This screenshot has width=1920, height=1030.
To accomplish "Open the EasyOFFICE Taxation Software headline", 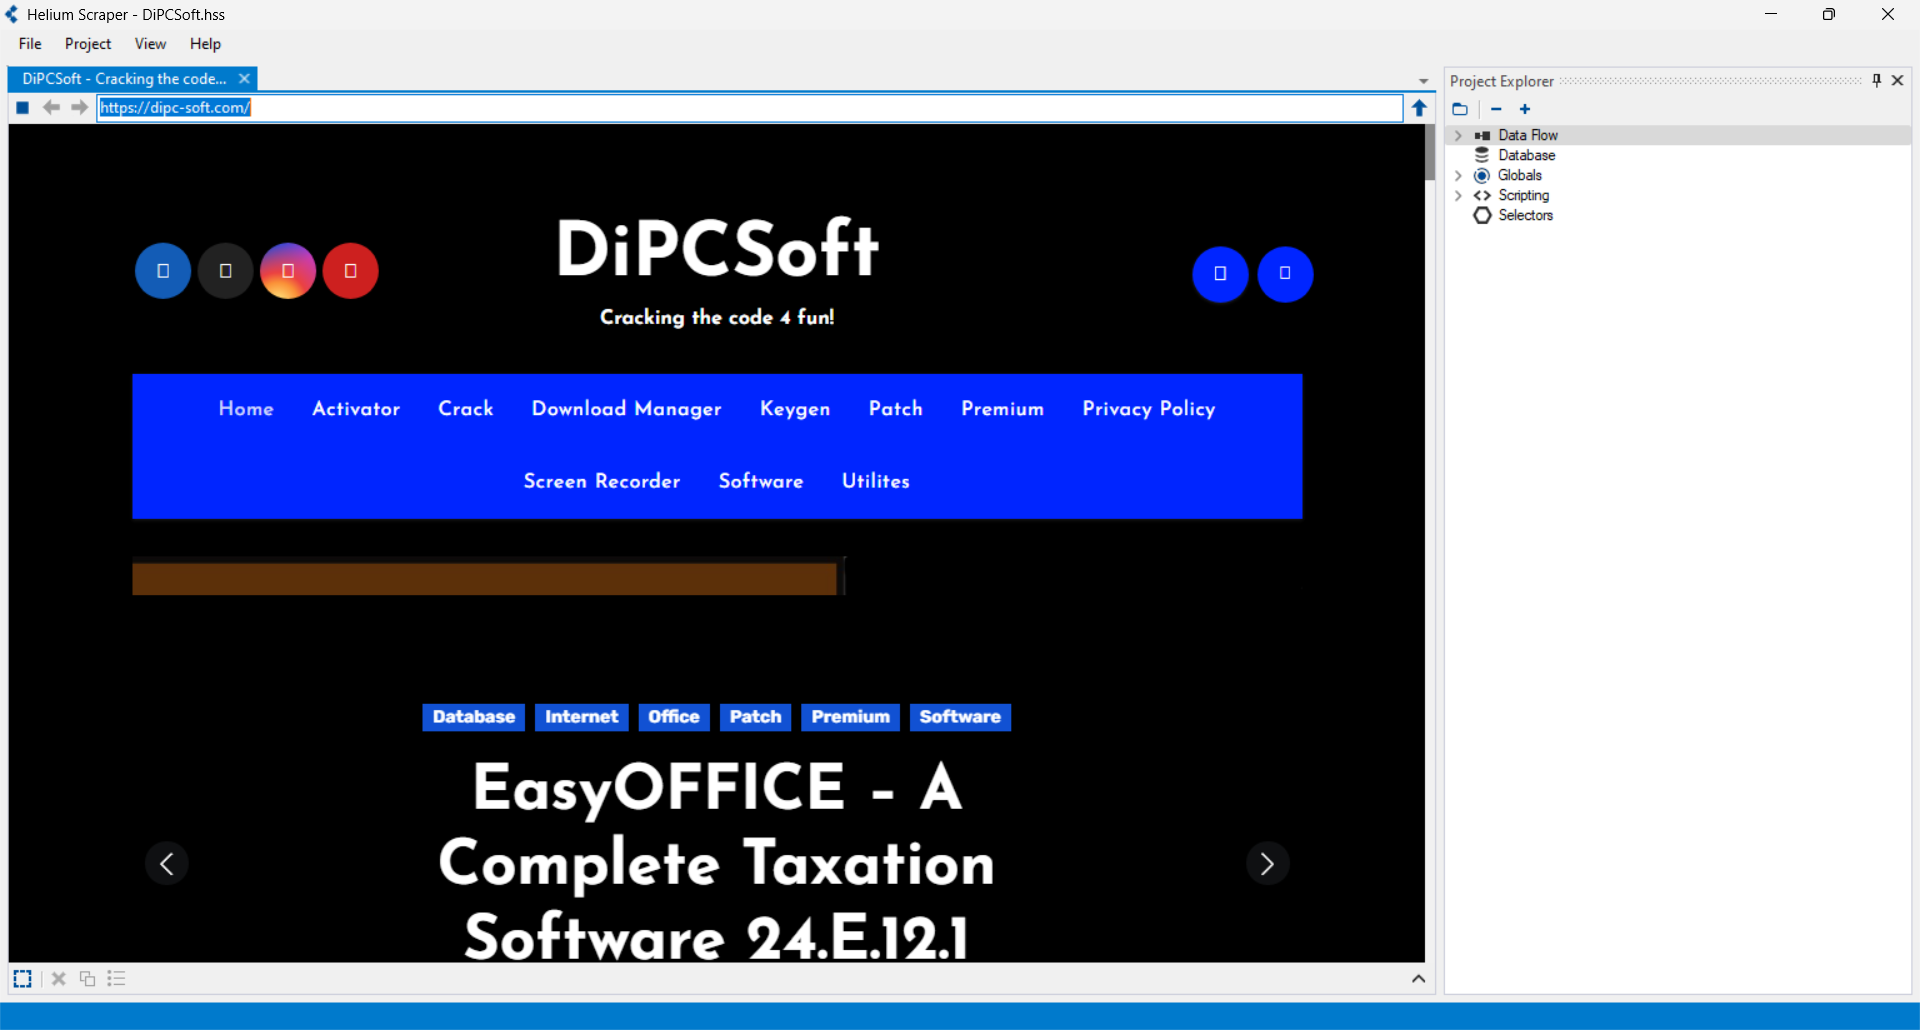I will point(717,862).
